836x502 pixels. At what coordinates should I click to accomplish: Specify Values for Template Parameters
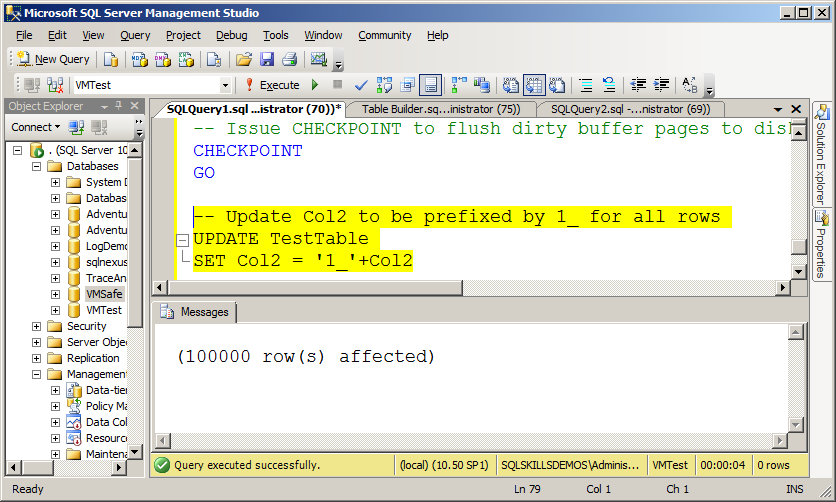689,85
